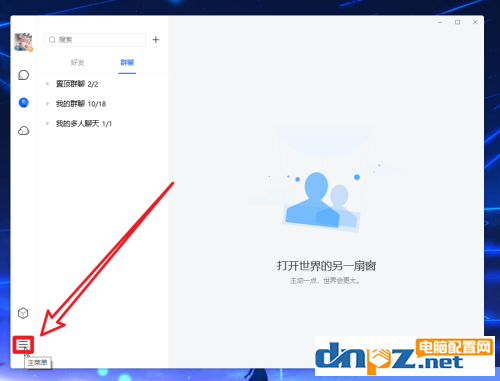
Task: Open the cube app center icon
Action: click(x=23, y=313)
